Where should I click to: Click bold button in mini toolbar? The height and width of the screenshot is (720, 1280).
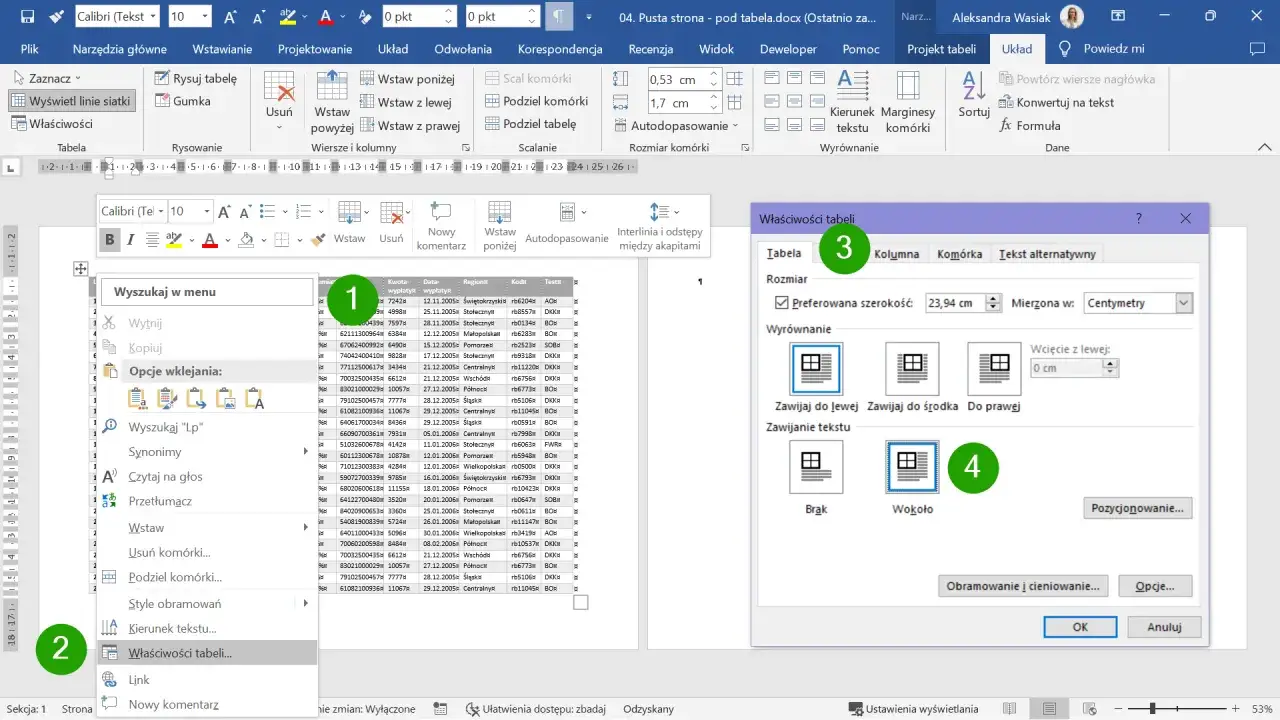click(109, 239)
